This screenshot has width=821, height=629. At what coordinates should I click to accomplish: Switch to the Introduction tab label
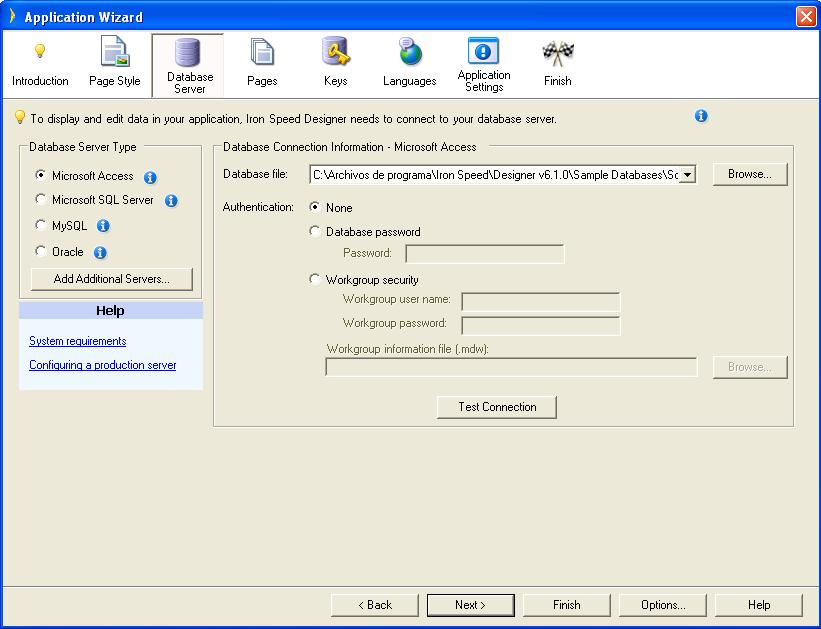pos(40,81)
